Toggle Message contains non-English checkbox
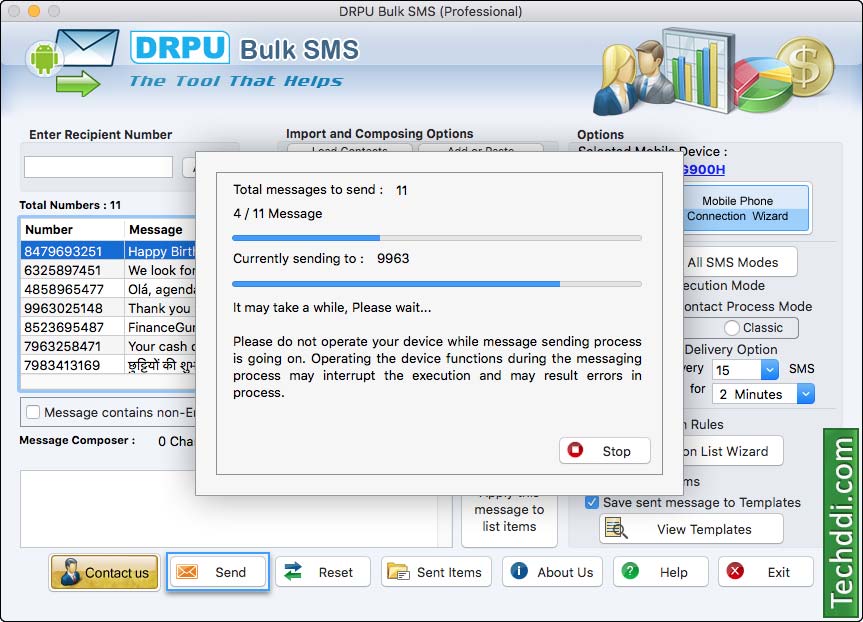The width and height of the screenshot is (863, 622). 33,412
